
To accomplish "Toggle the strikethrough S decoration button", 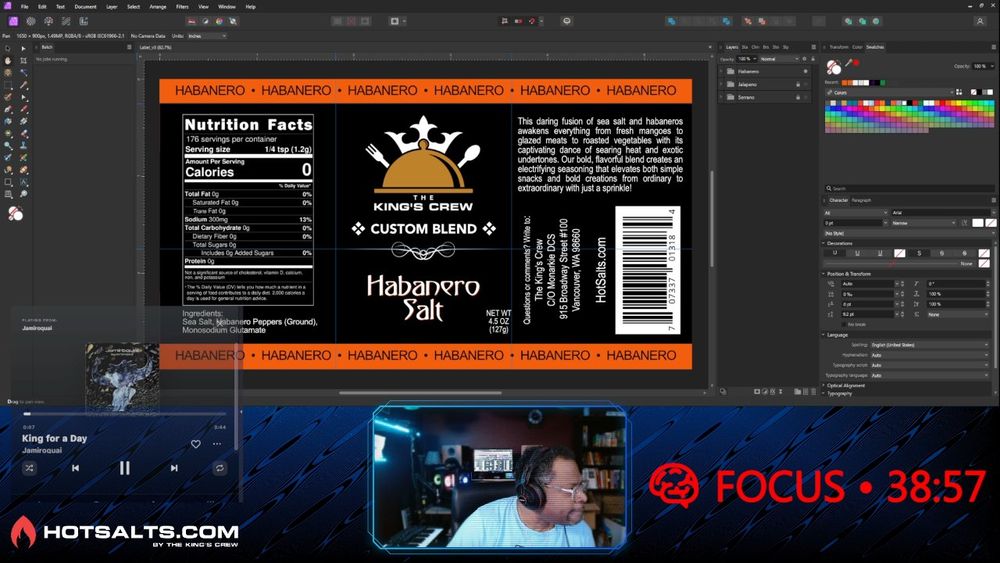I will point(919,253).
